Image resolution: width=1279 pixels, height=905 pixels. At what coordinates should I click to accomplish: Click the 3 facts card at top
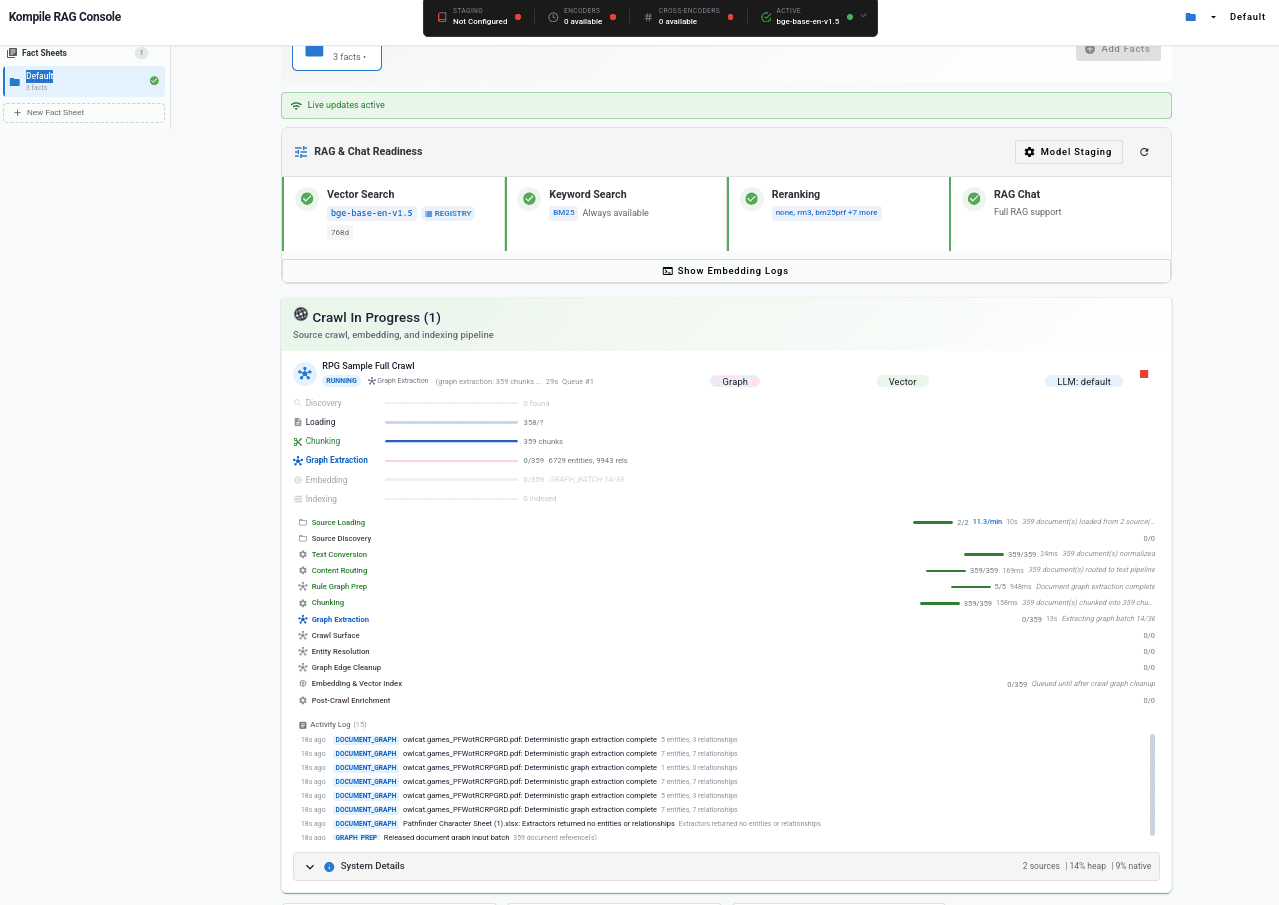pyautogui.click(x=337, y=56)
